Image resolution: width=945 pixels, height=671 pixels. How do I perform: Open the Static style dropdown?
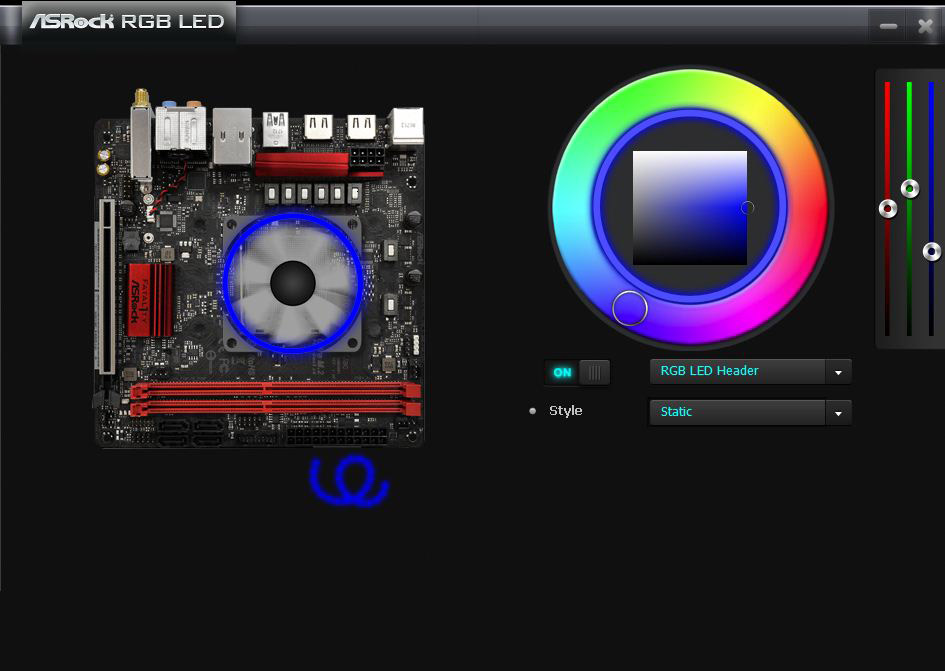coord(750,412)
